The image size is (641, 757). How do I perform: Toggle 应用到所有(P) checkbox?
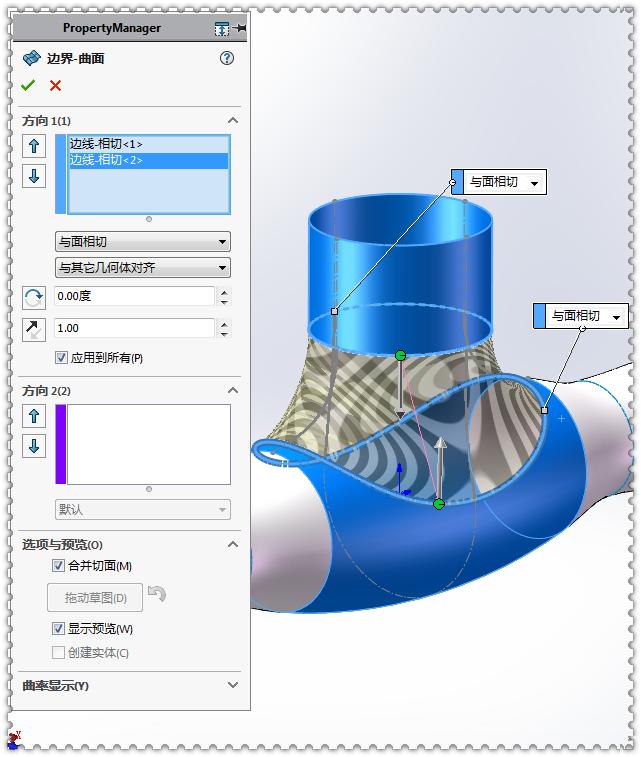click(61, 358)
